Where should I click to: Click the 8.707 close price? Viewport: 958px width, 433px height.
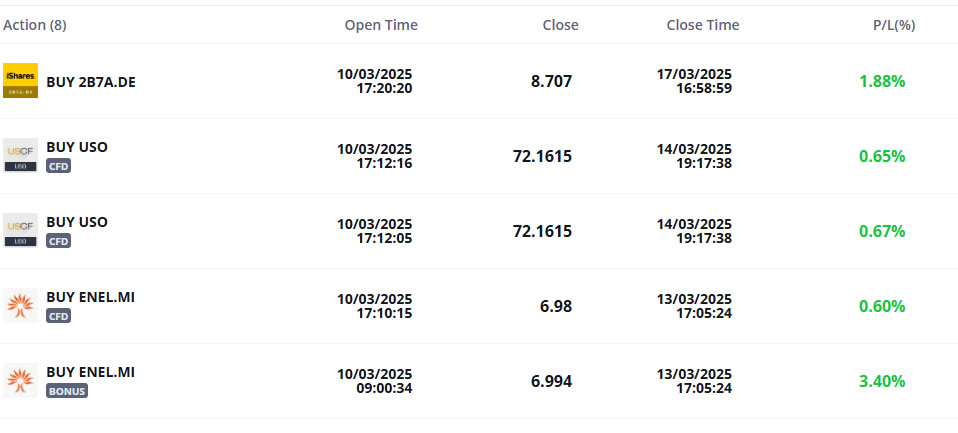coord(551,81)
